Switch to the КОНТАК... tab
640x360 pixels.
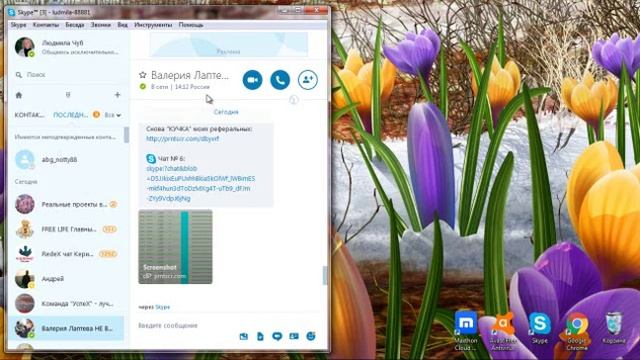coord(29,115)
